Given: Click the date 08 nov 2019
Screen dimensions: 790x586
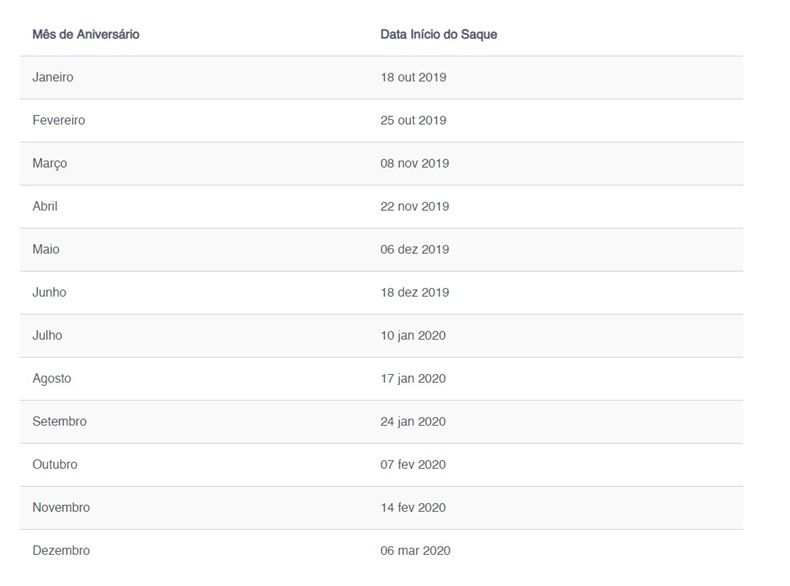Looking at the screenshot, I should click(x=415, y=163).
